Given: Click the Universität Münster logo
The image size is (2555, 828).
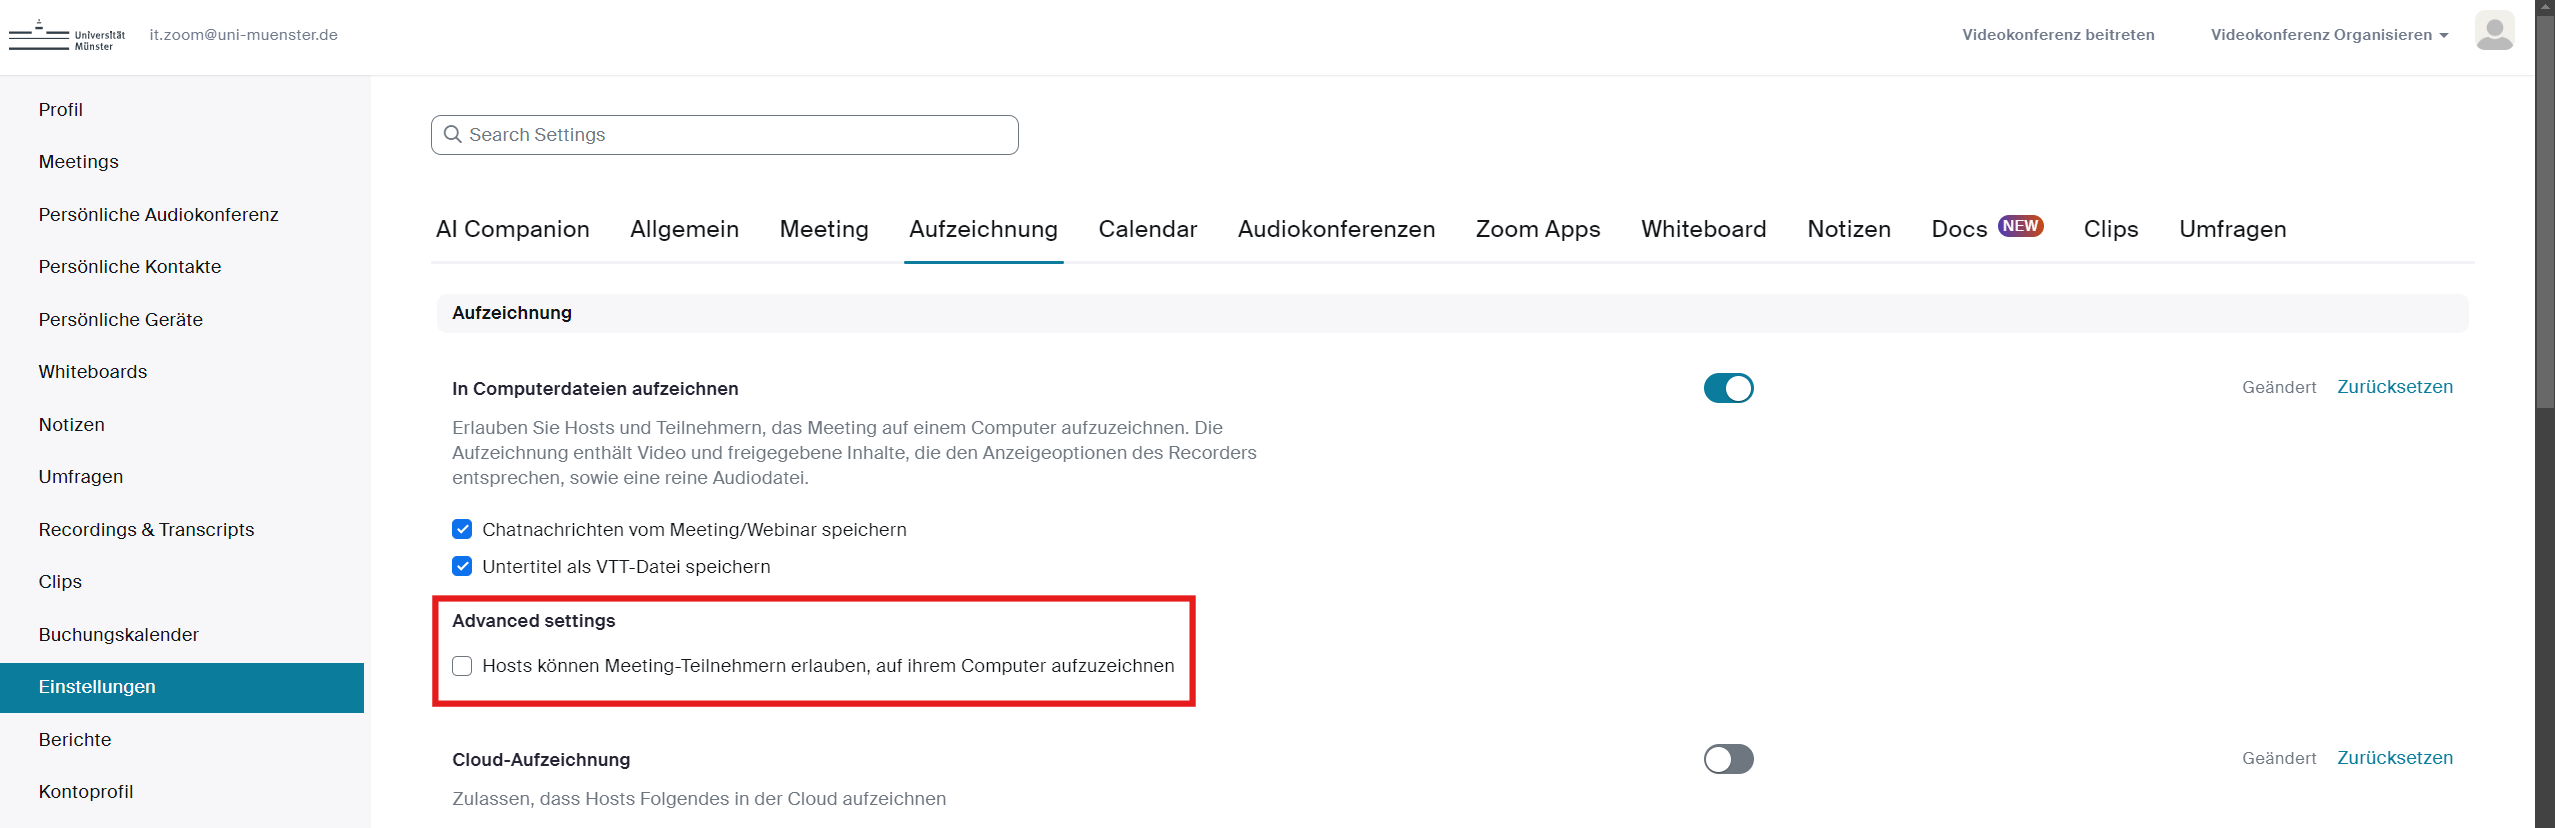Looking at the screenshot, I should (67, 35).
